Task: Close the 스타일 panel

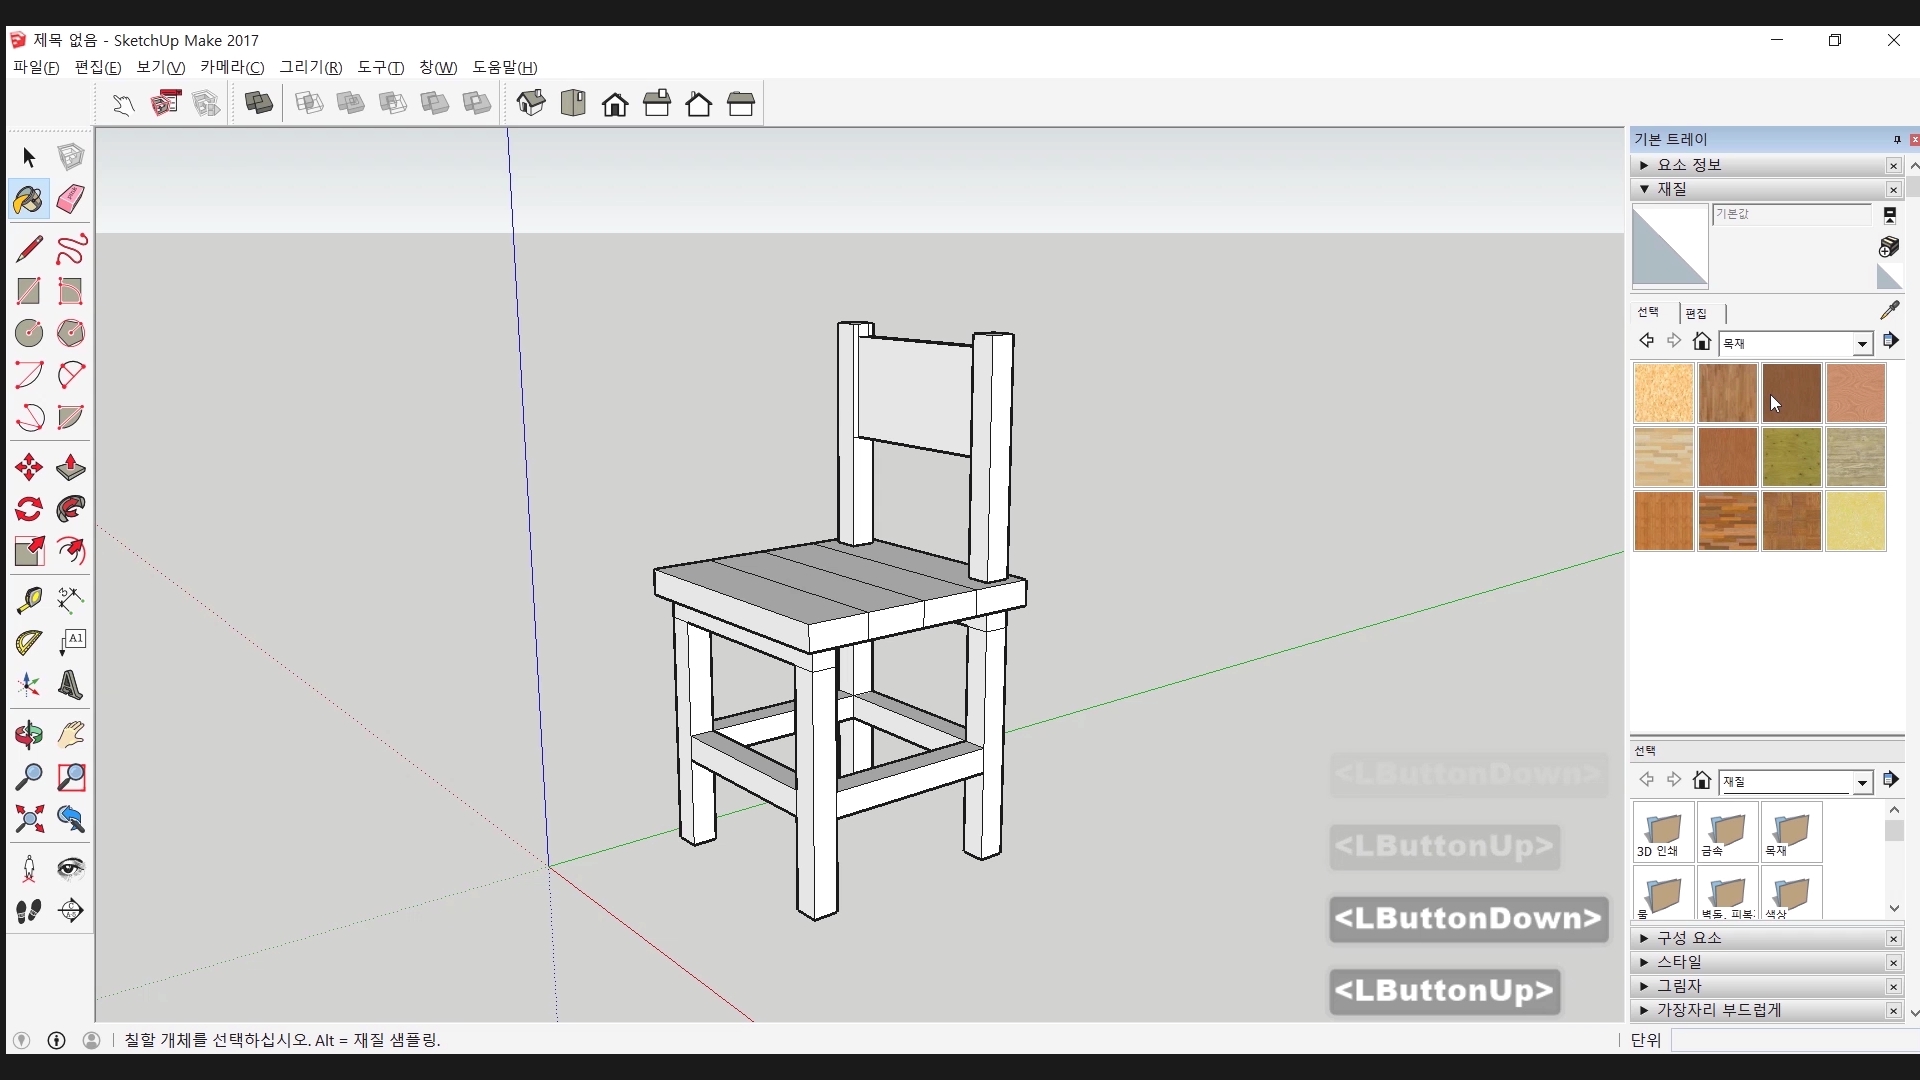Action: coord(1893,962)
